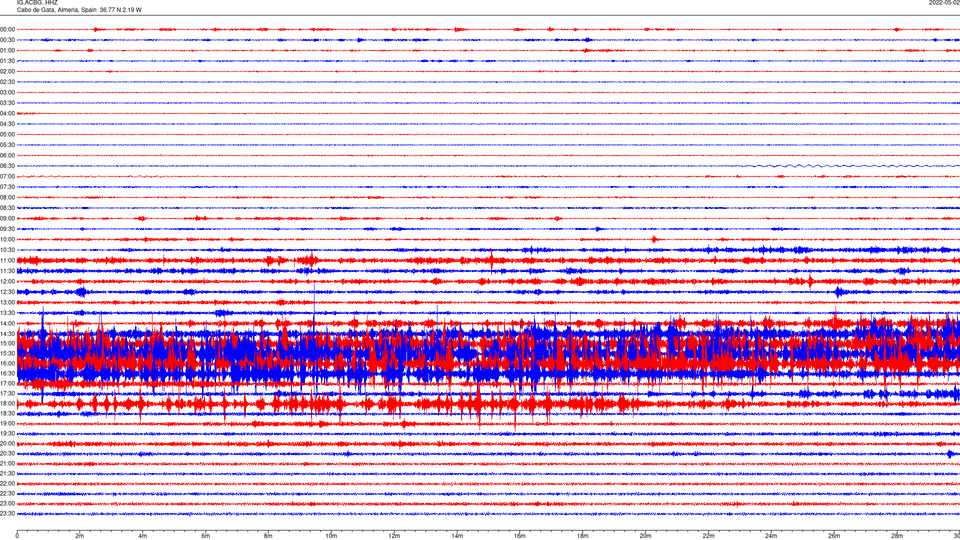Select the 22:30 trace time label
This screenshot has width=960, height=540.
point(7,493)
